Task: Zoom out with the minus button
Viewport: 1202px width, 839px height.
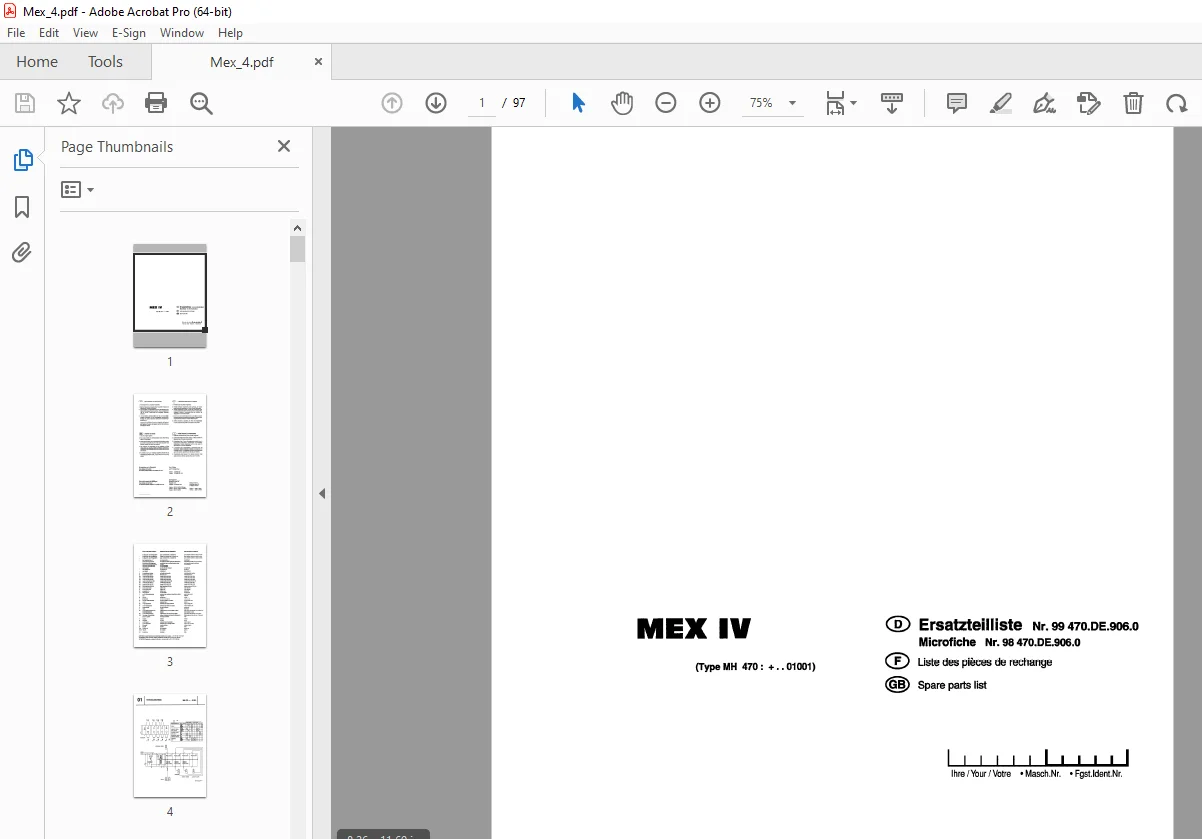Action: (666, 103)
